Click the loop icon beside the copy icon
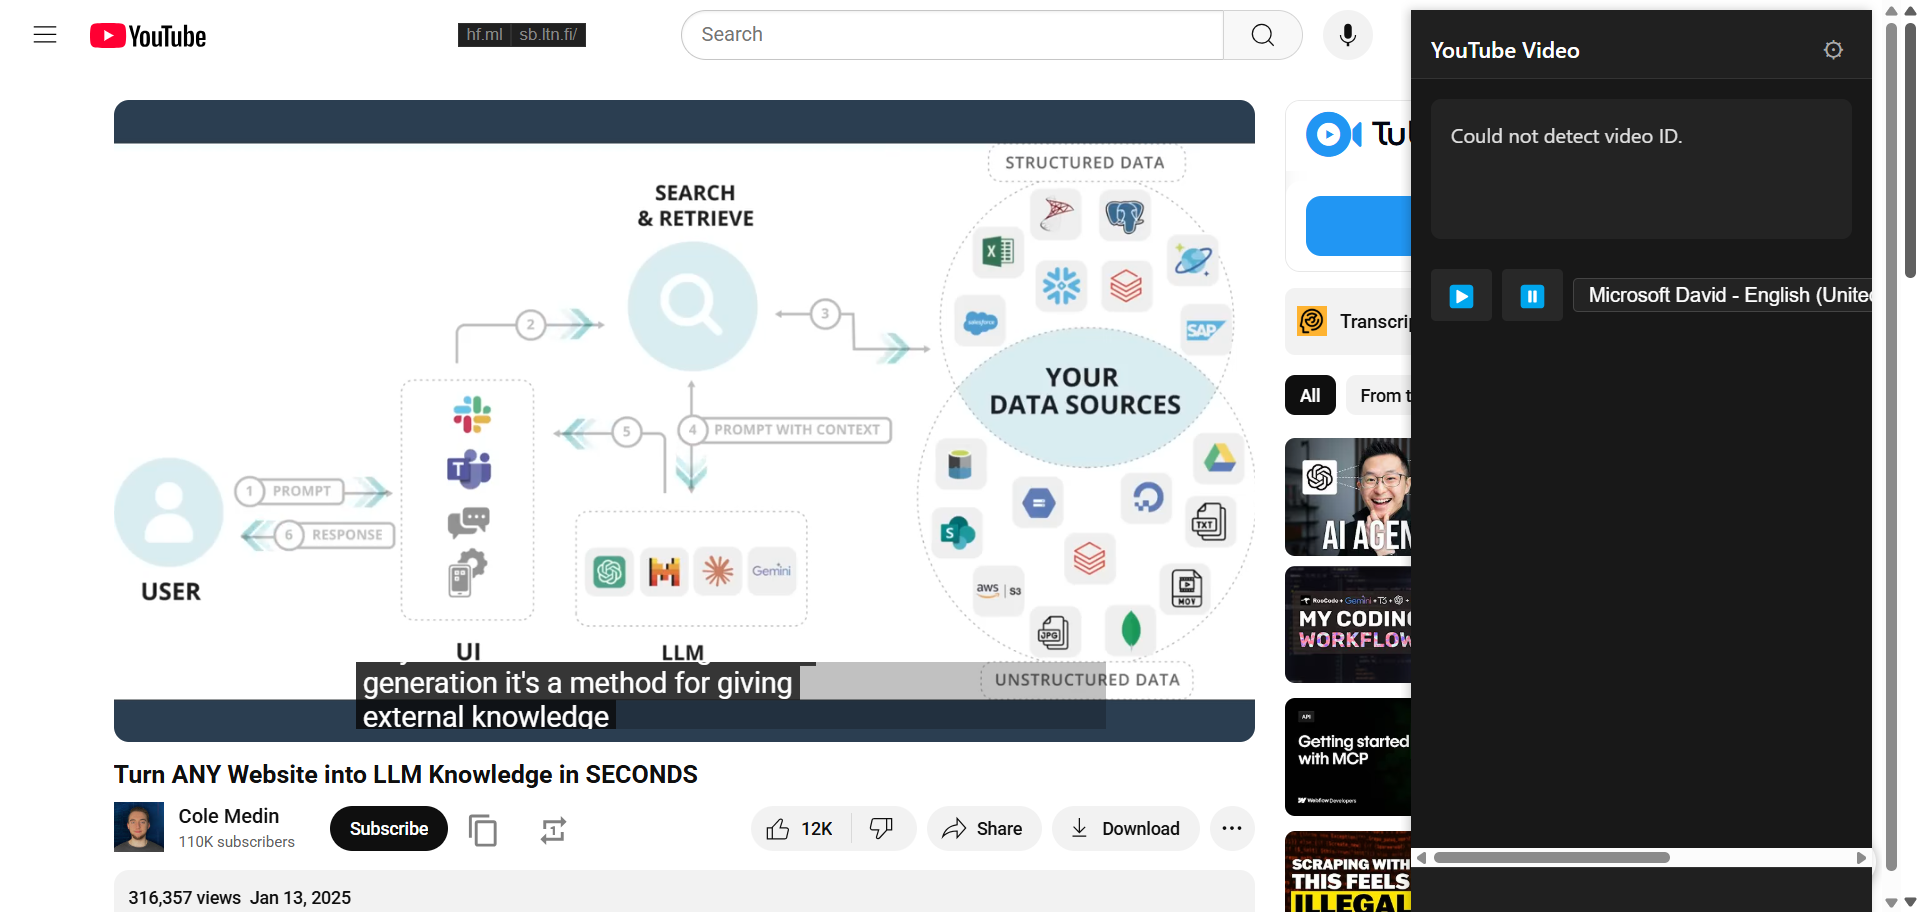 pos(553,830)
